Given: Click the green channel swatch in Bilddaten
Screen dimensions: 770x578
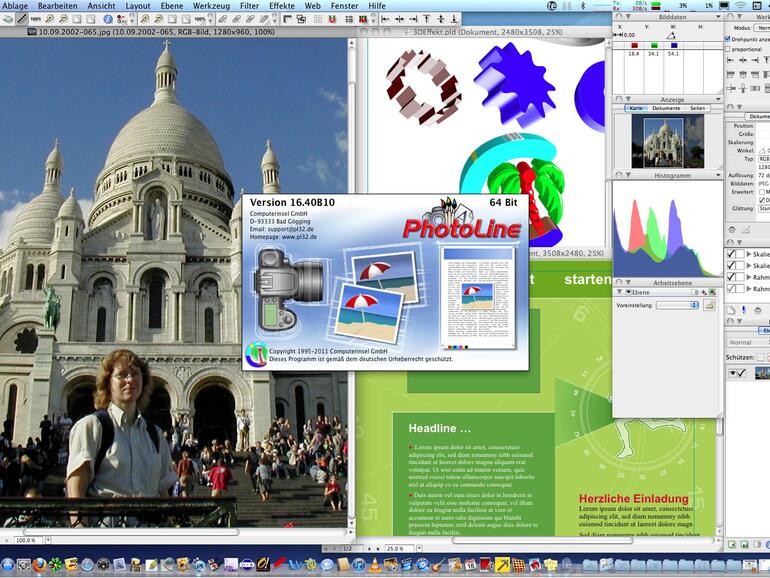Looking at the screenshot, I should tap(654, 46).
